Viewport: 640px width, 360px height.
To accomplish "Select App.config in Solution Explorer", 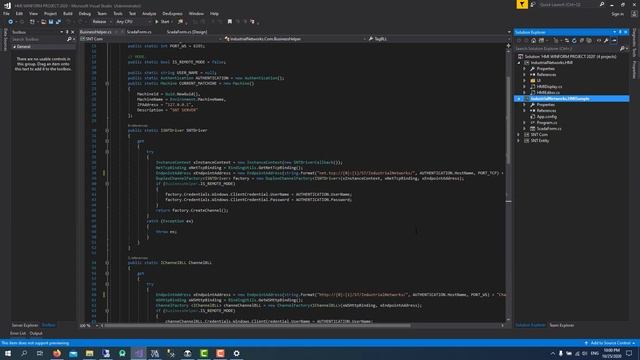I will click(546, 117).
